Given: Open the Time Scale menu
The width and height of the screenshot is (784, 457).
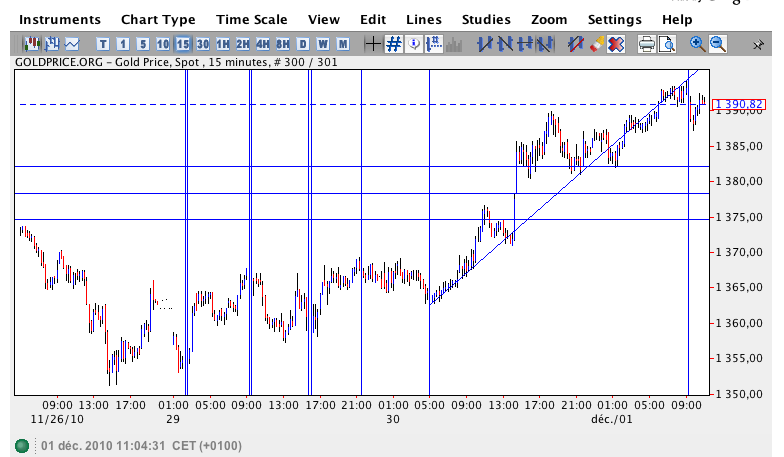Looking at the screenshot, I should 251,20.
